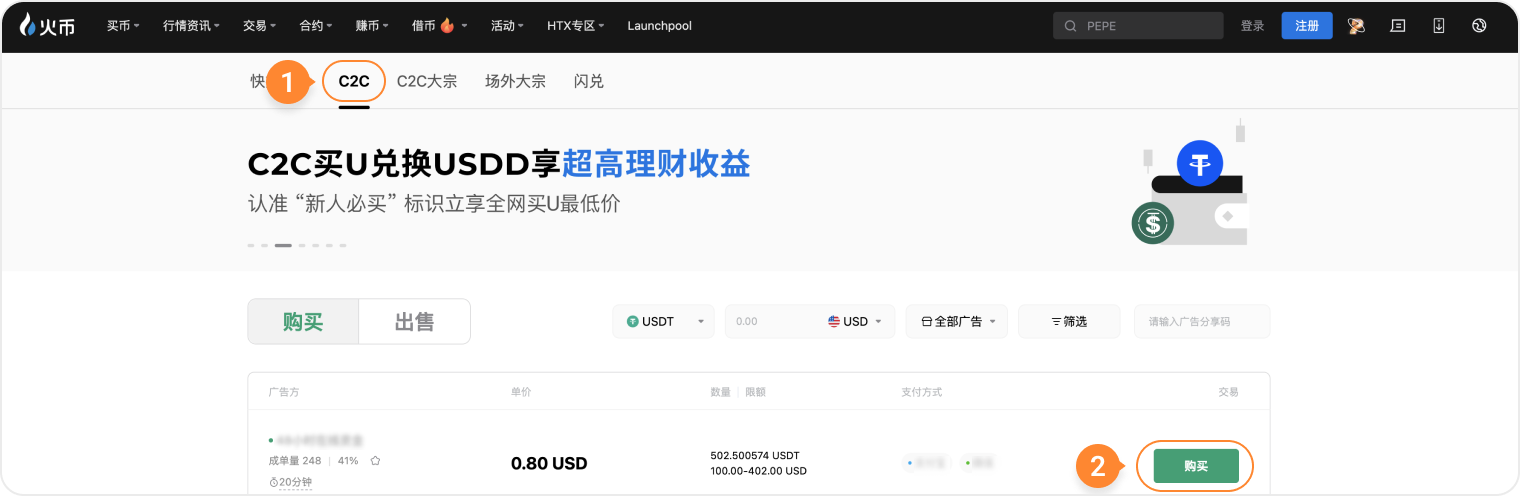Viewport: 1520px width, 496px height.
Task: Click the app download phone icon
Action: pos(1439,26)
